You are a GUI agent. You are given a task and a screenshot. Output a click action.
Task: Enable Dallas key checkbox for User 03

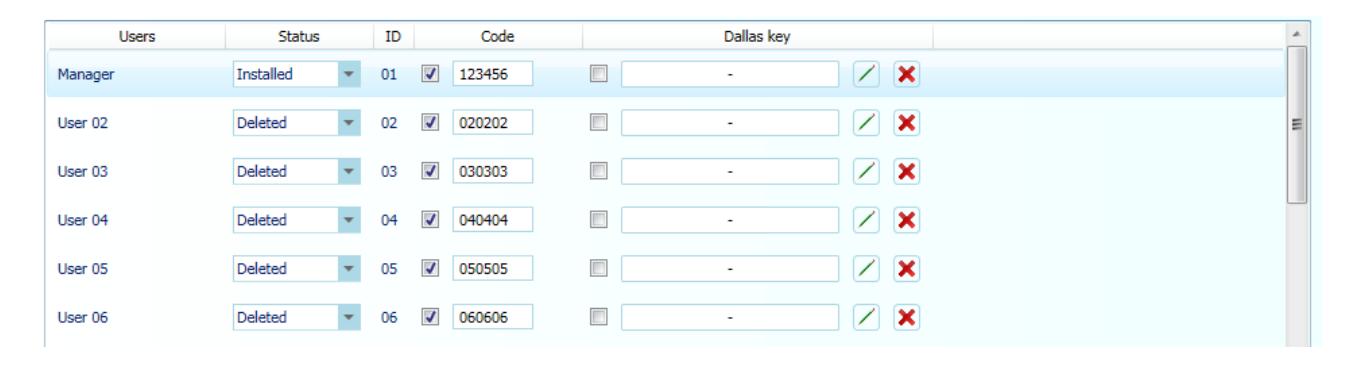pos(598,172)
